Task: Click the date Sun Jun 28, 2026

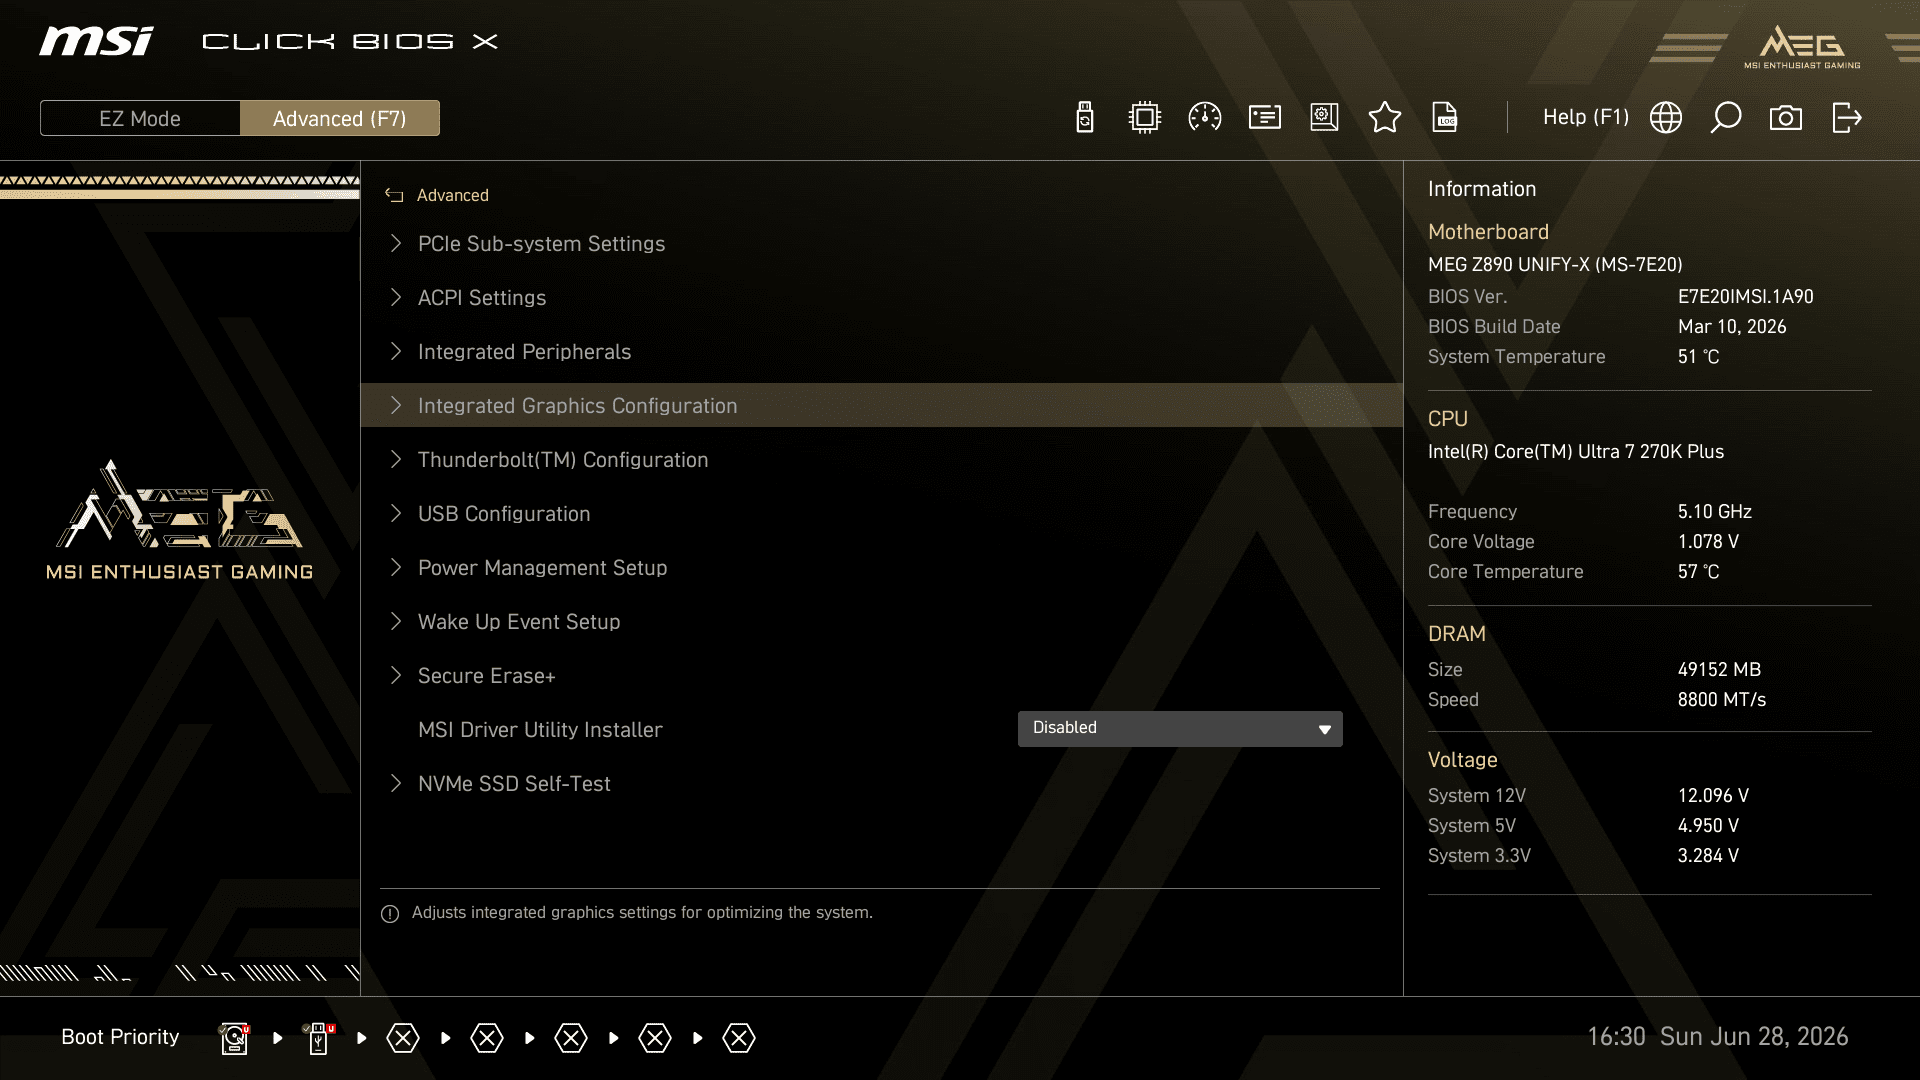Action: (x=1754, y=1037)
